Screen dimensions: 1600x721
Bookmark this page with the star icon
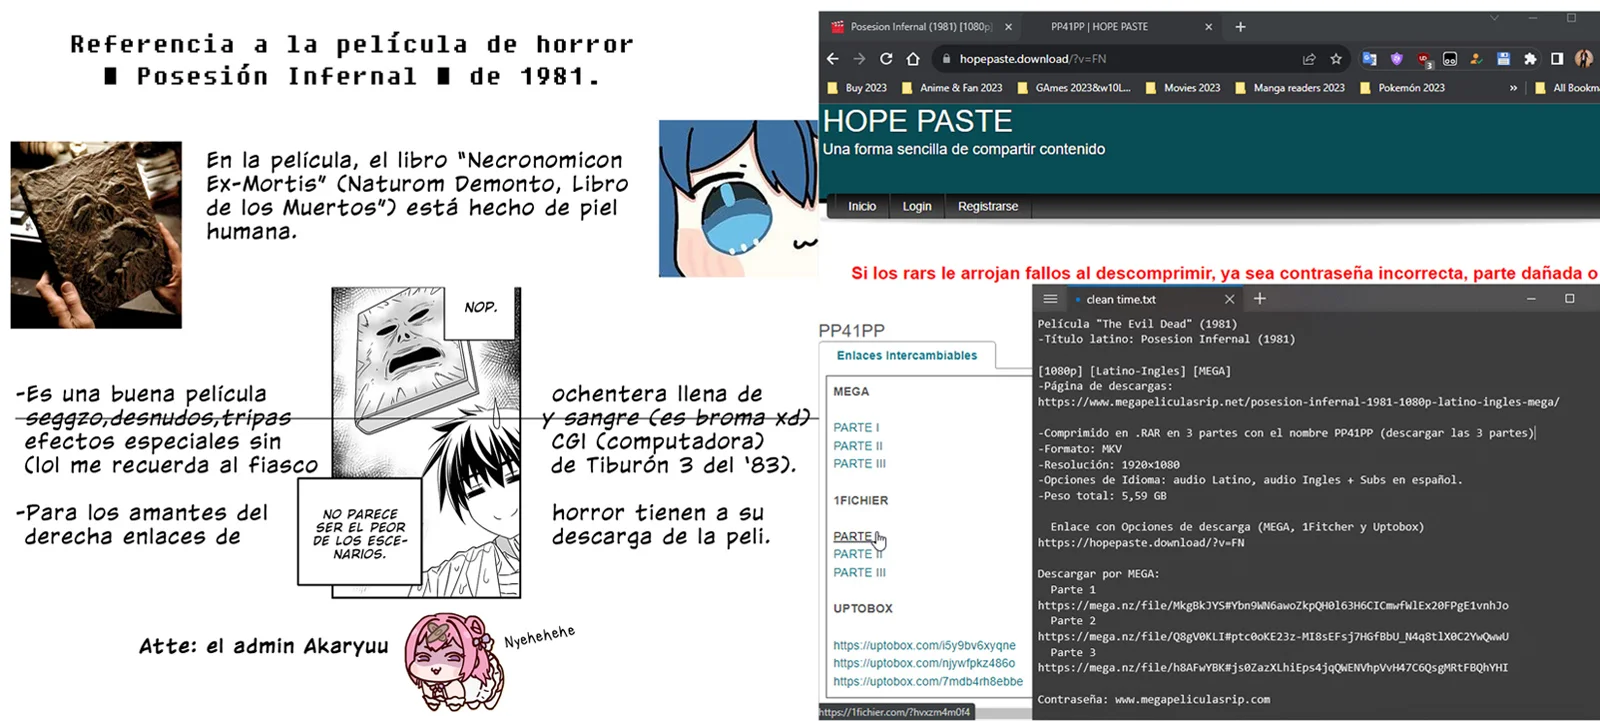pos(1336,59)
